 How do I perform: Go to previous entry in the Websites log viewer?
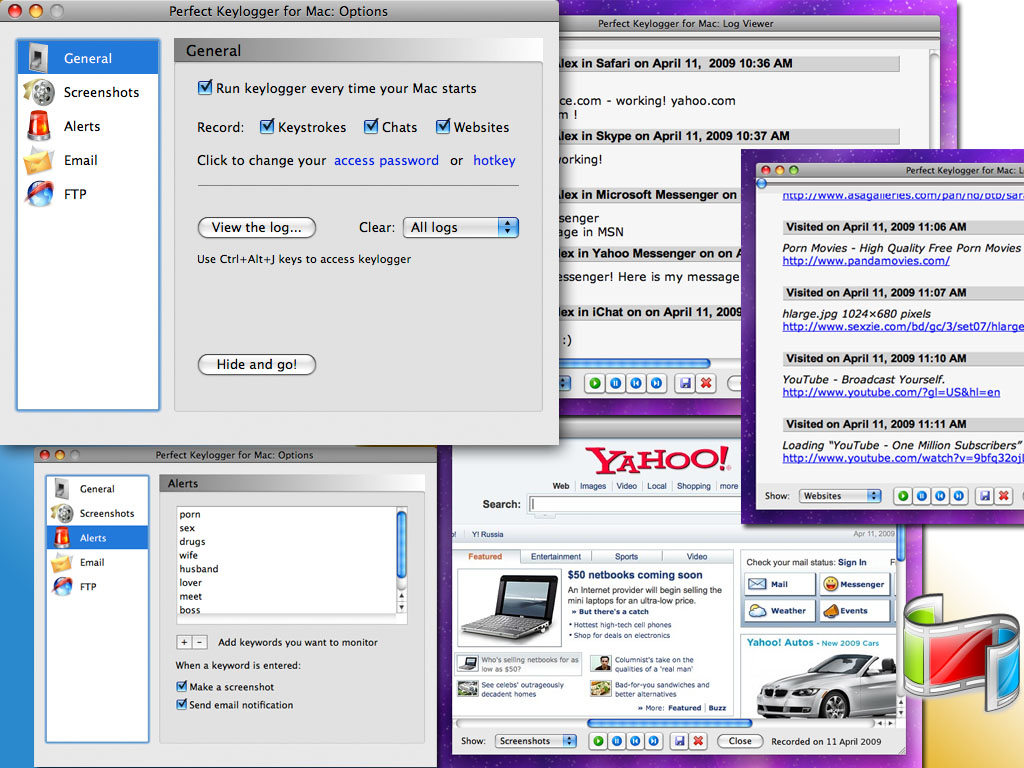[x=940, y=496]
